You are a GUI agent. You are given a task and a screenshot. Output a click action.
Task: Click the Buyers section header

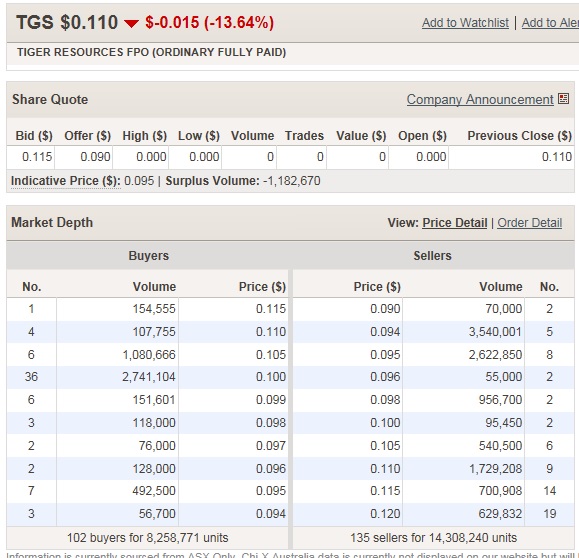[148, 256]
